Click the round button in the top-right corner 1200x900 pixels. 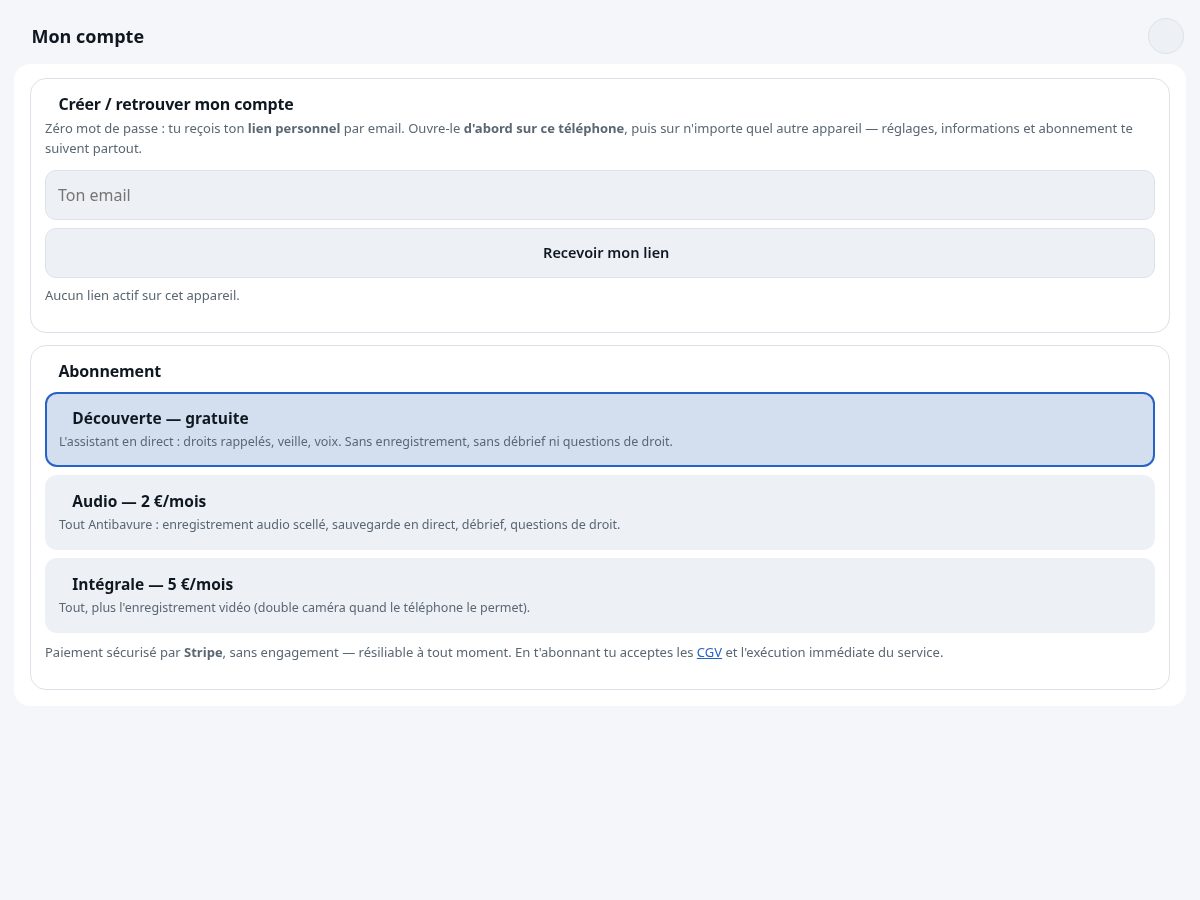pyautogui.click(x=1166, y=36)
